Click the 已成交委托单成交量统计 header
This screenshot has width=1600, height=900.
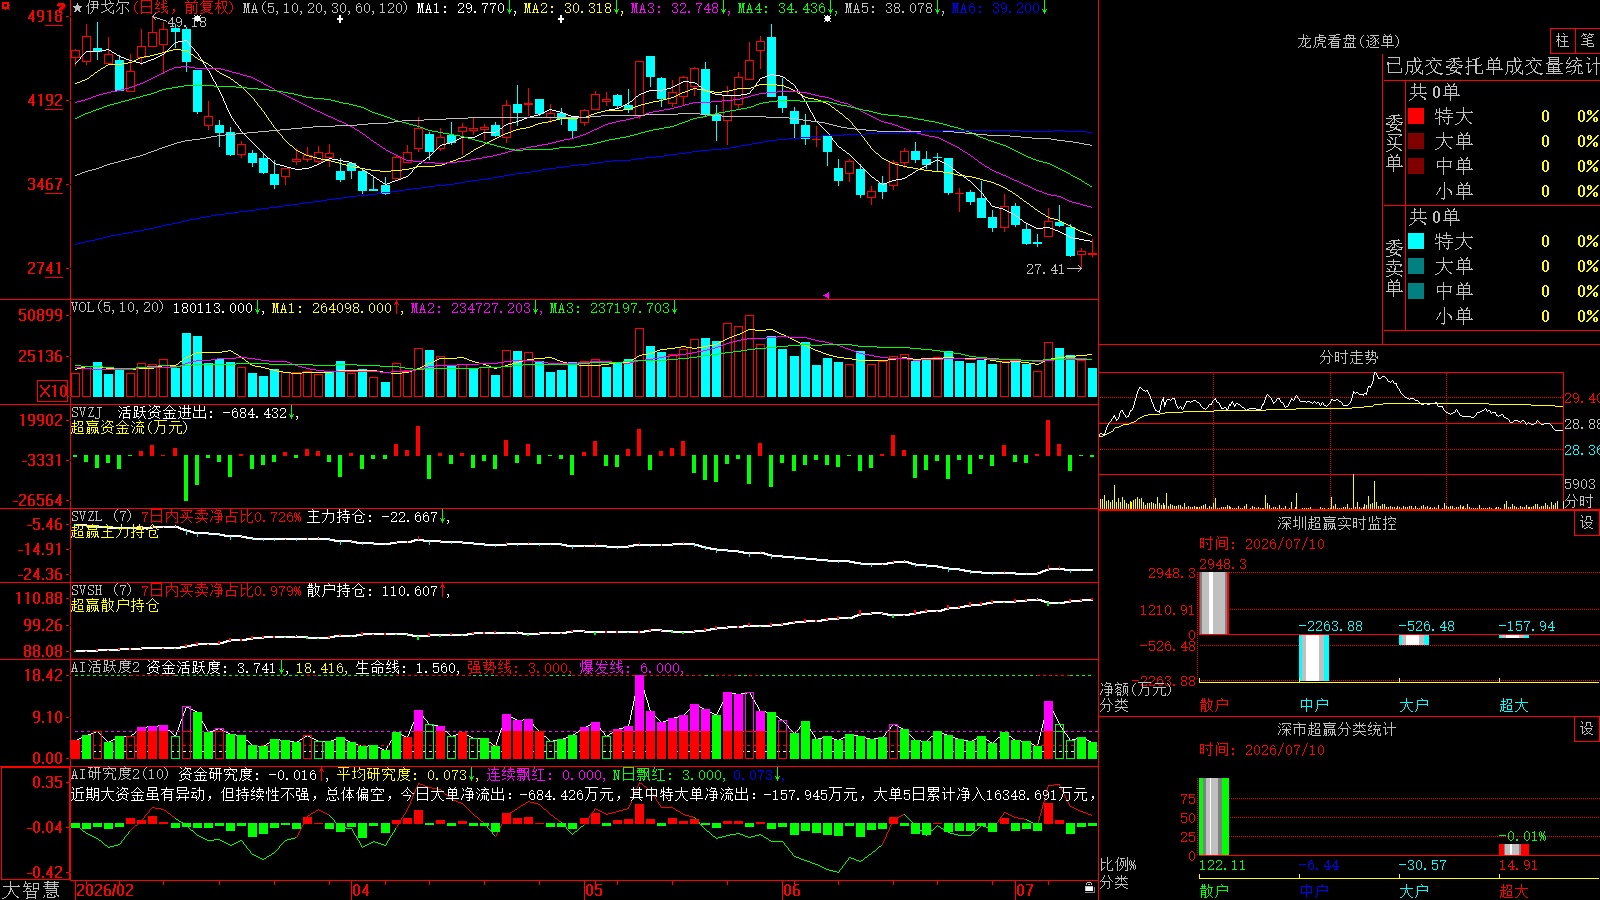coord(1492,66)
